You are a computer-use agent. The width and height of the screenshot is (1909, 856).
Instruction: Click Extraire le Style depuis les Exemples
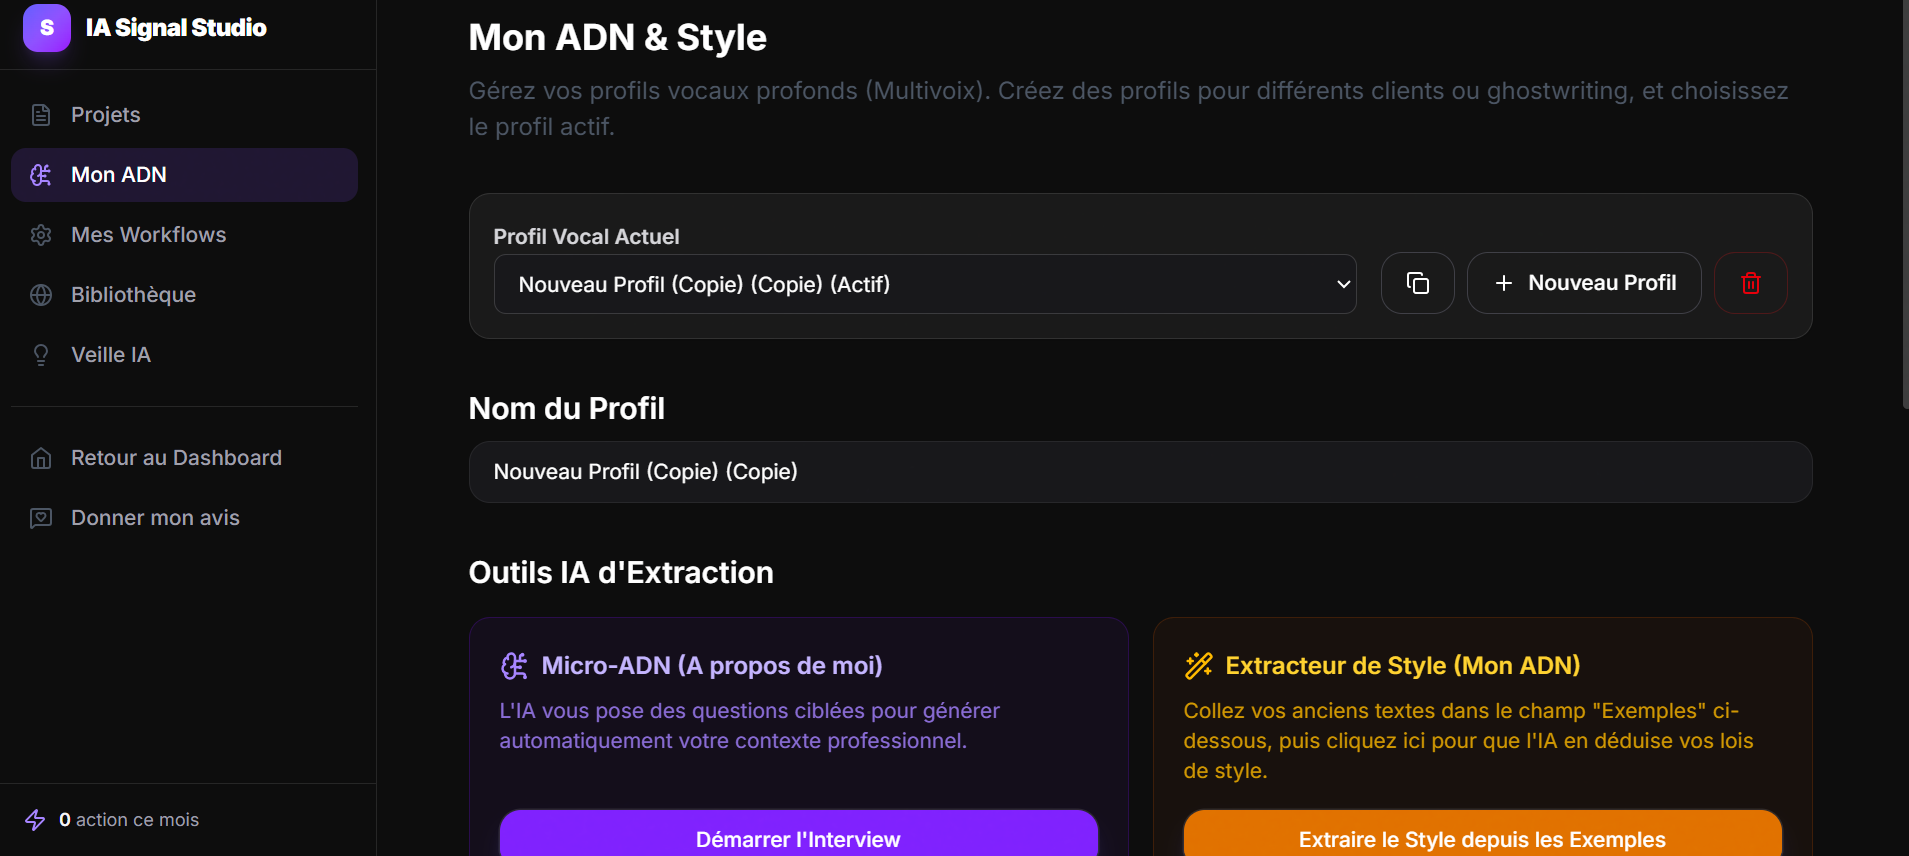[1482, 834]
